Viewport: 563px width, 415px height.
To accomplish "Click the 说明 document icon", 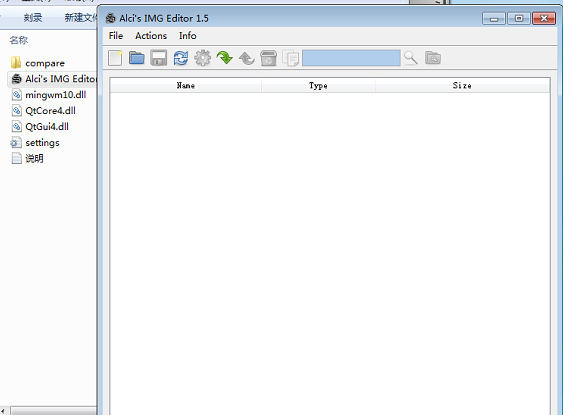I will 17,158.
